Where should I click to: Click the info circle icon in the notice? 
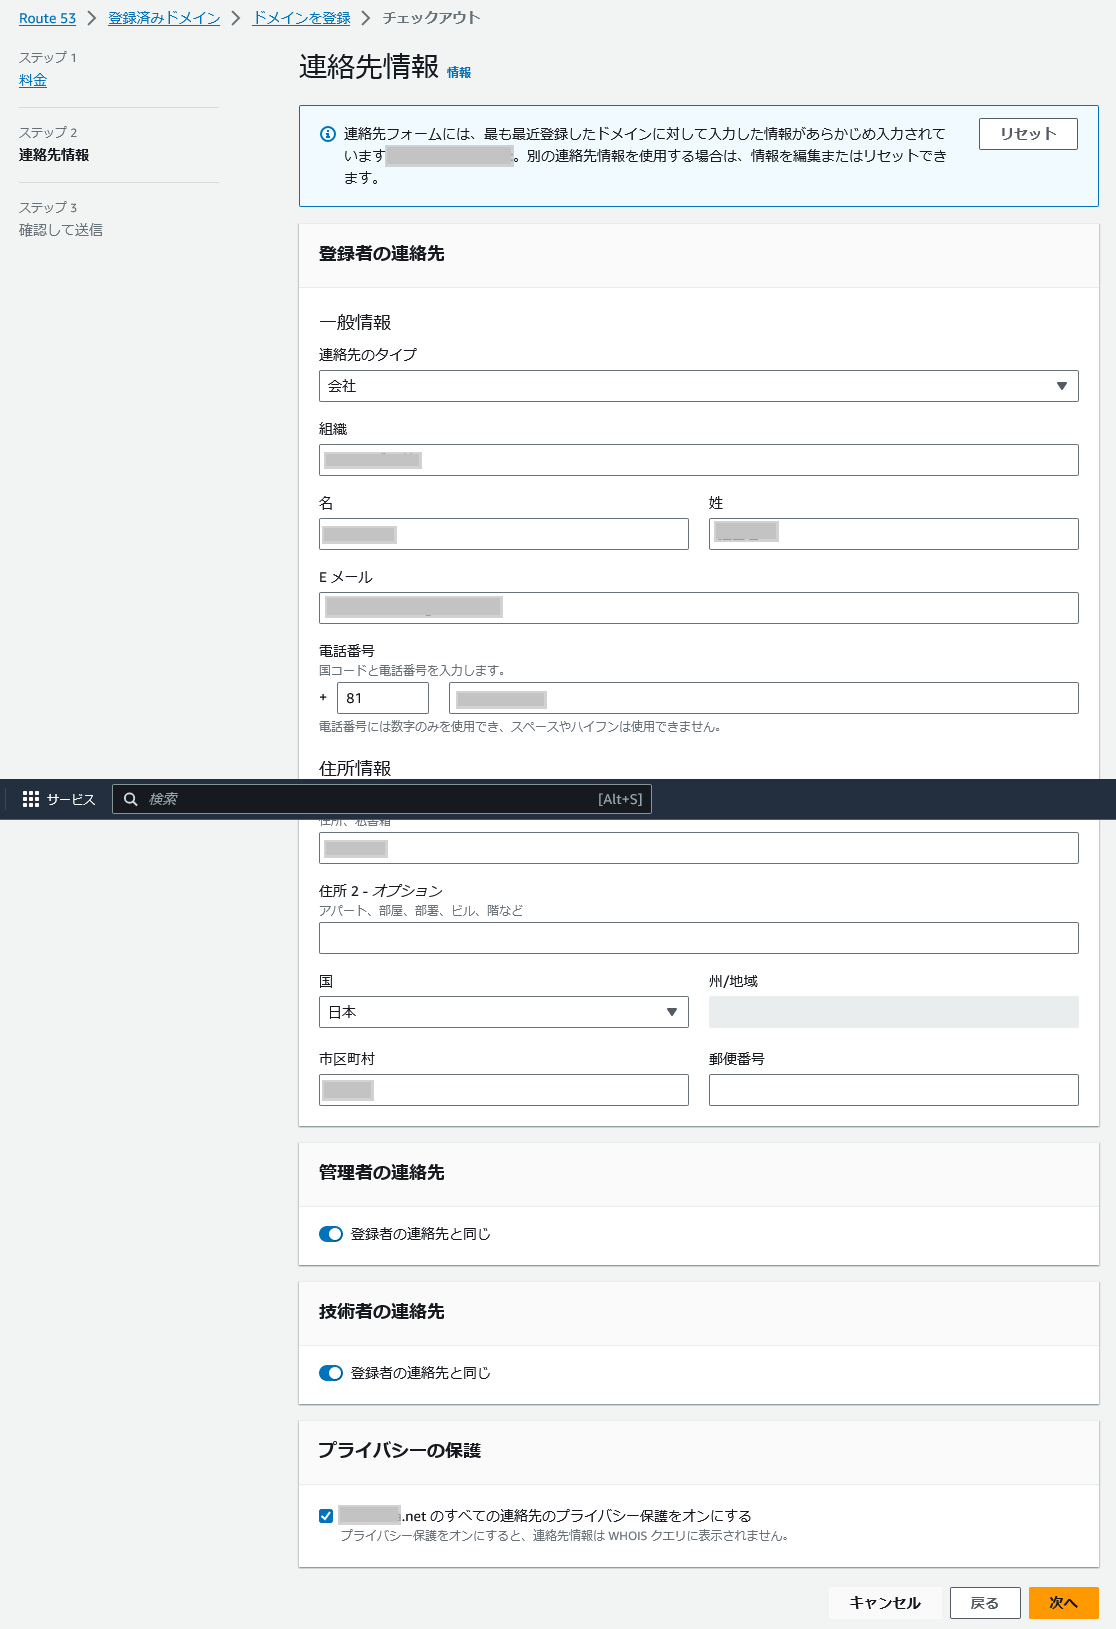pyautogui.click(x=327, y=134)
